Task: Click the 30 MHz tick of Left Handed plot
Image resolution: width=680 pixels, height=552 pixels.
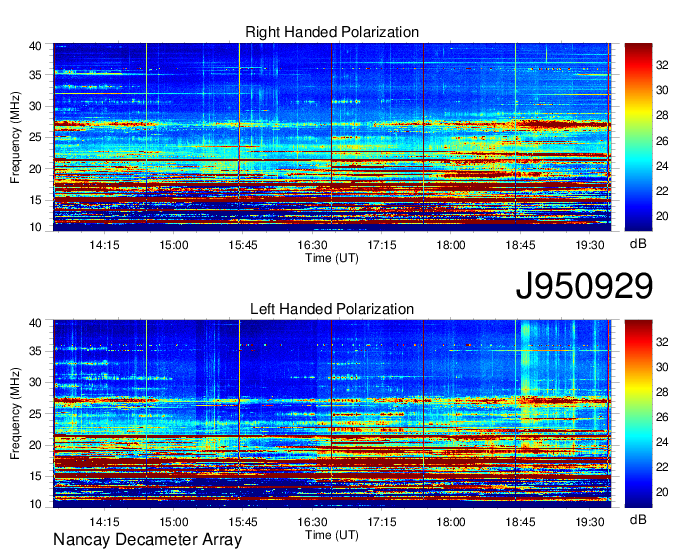Action: (36, 383)
